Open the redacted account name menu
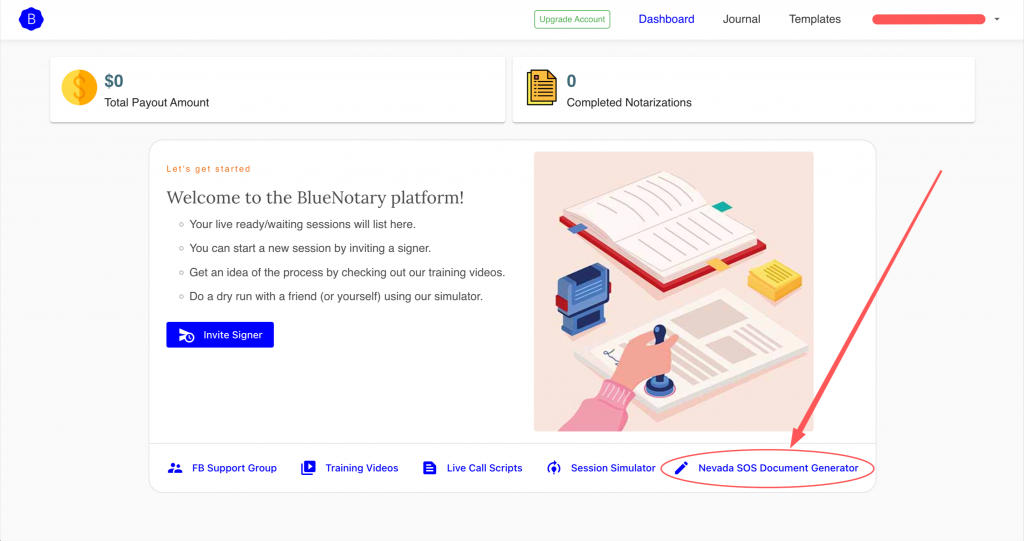The width and height of the screenshot is (1024, 541). coord(929,19)
